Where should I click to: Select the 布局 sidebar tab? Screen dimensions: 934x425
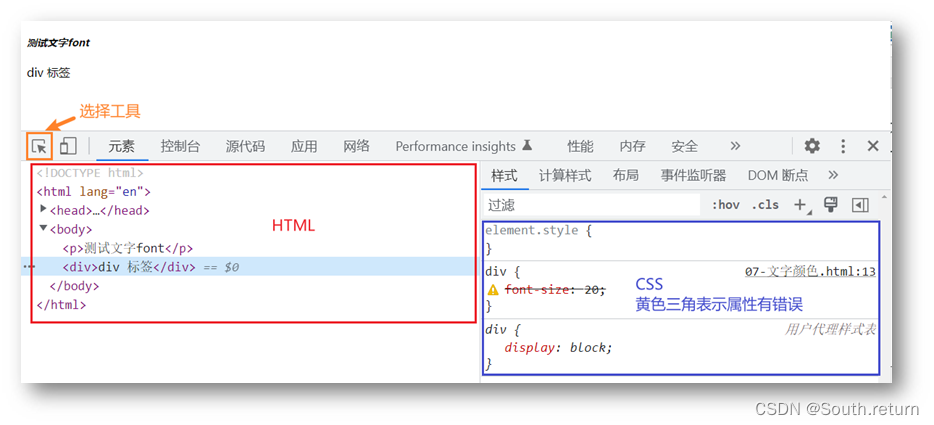(x=625, y=176)
